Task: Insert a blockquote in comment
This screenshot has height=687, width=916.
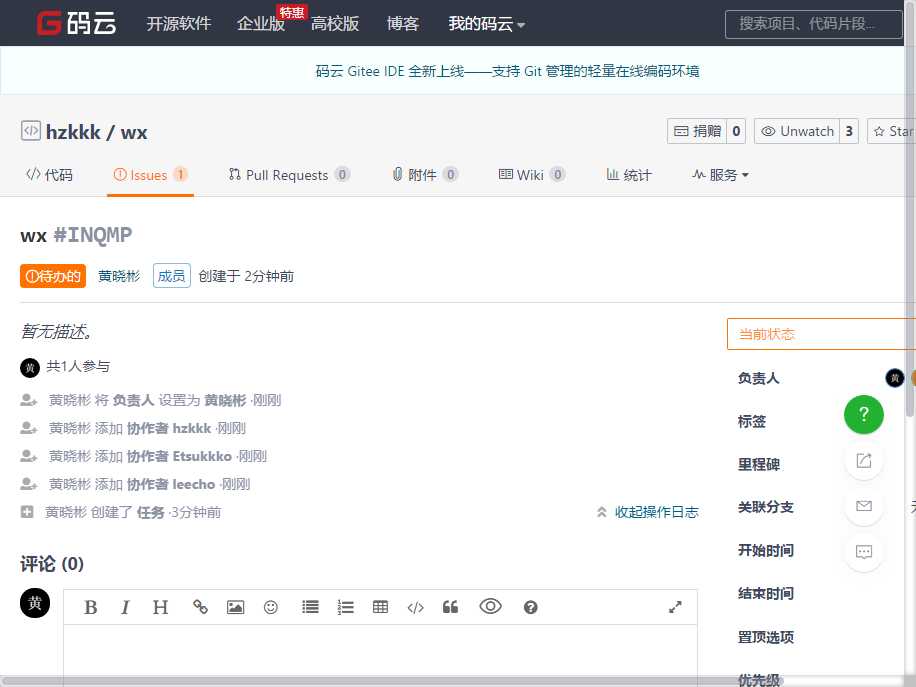Action: click(450, 608)
